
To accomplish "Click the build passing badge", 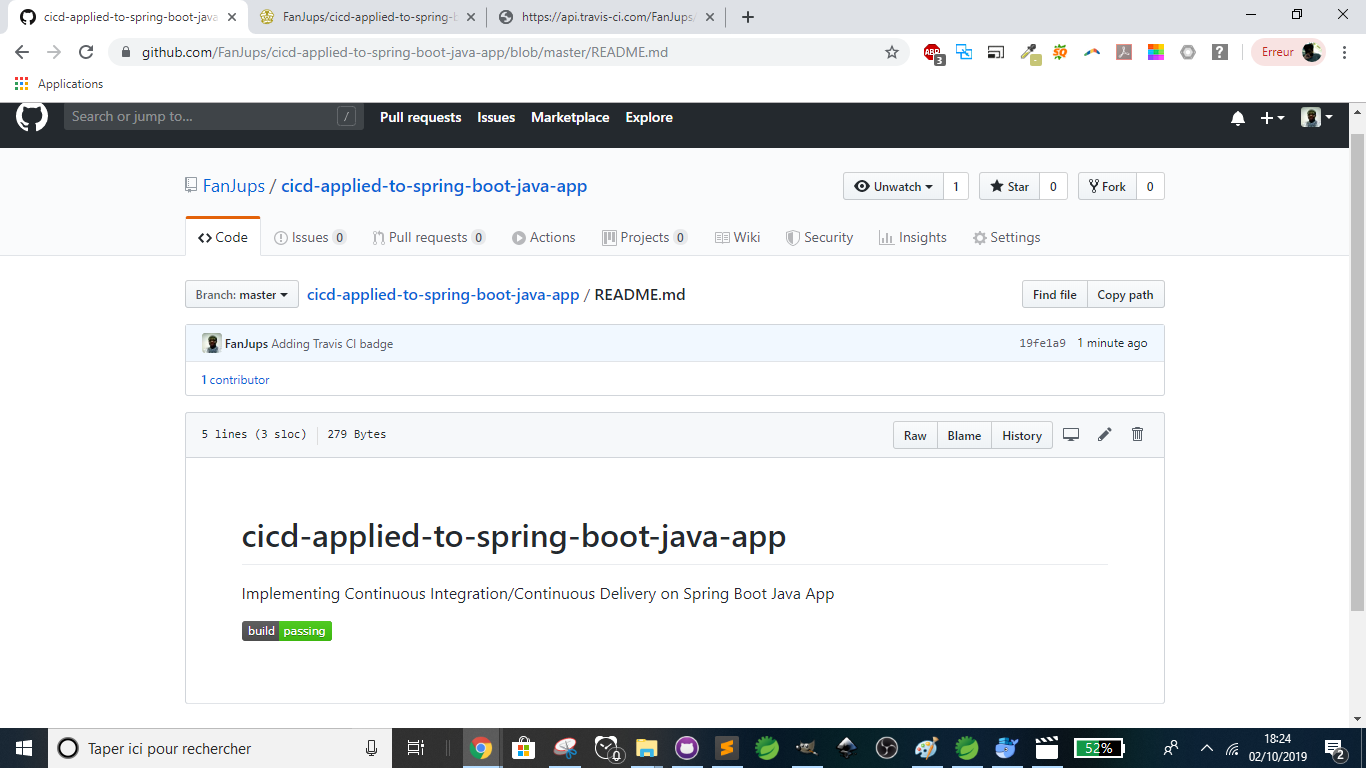I will pyautogui.click(x=287, y=631).
